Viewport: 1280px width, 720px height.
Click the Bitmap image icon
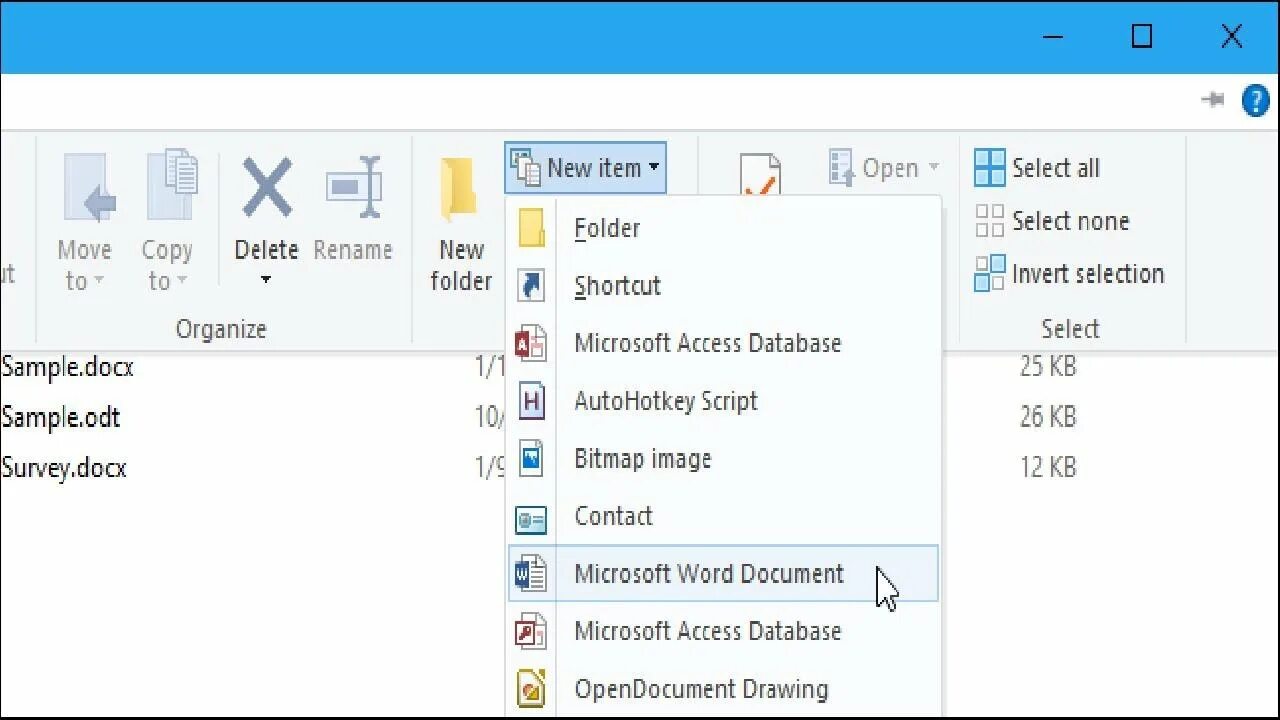(x=531, y=459)
